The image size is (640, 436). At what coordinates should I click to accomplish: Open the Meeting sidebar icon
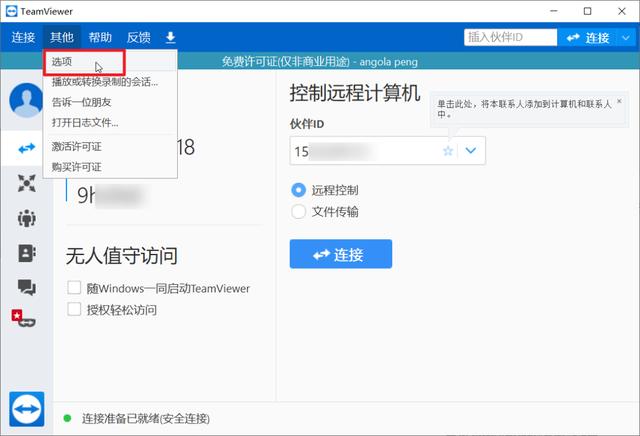point(27,218)
